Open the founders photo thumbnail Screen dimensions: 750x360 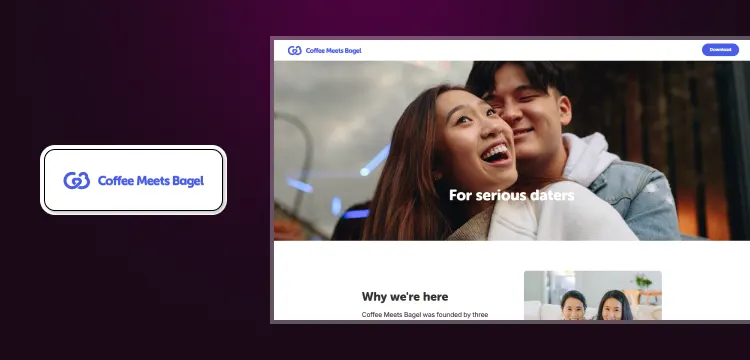coord(593,295)
